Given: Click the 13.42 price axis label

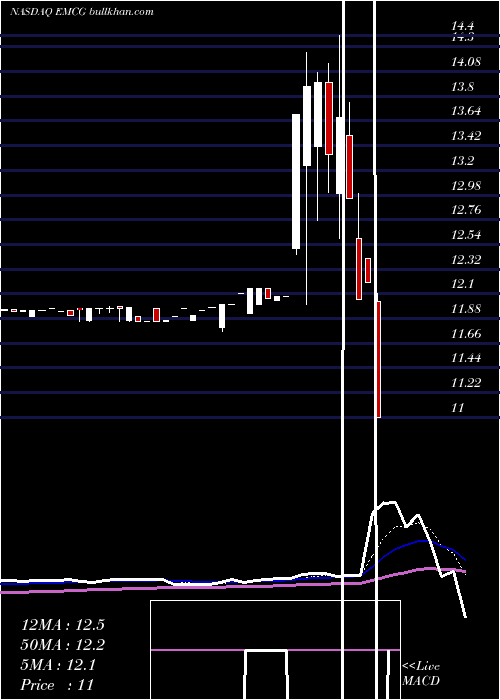Looking at the screenshot, I should [x=466, y=136].
